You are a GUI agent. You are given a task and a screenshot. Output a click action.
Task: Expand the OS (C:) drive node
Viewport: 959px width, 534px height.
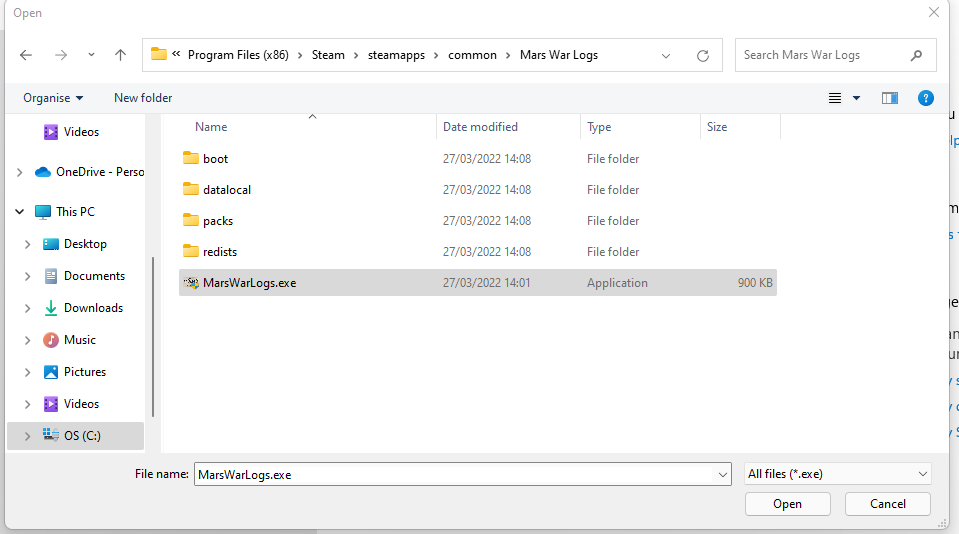point(28,436)
